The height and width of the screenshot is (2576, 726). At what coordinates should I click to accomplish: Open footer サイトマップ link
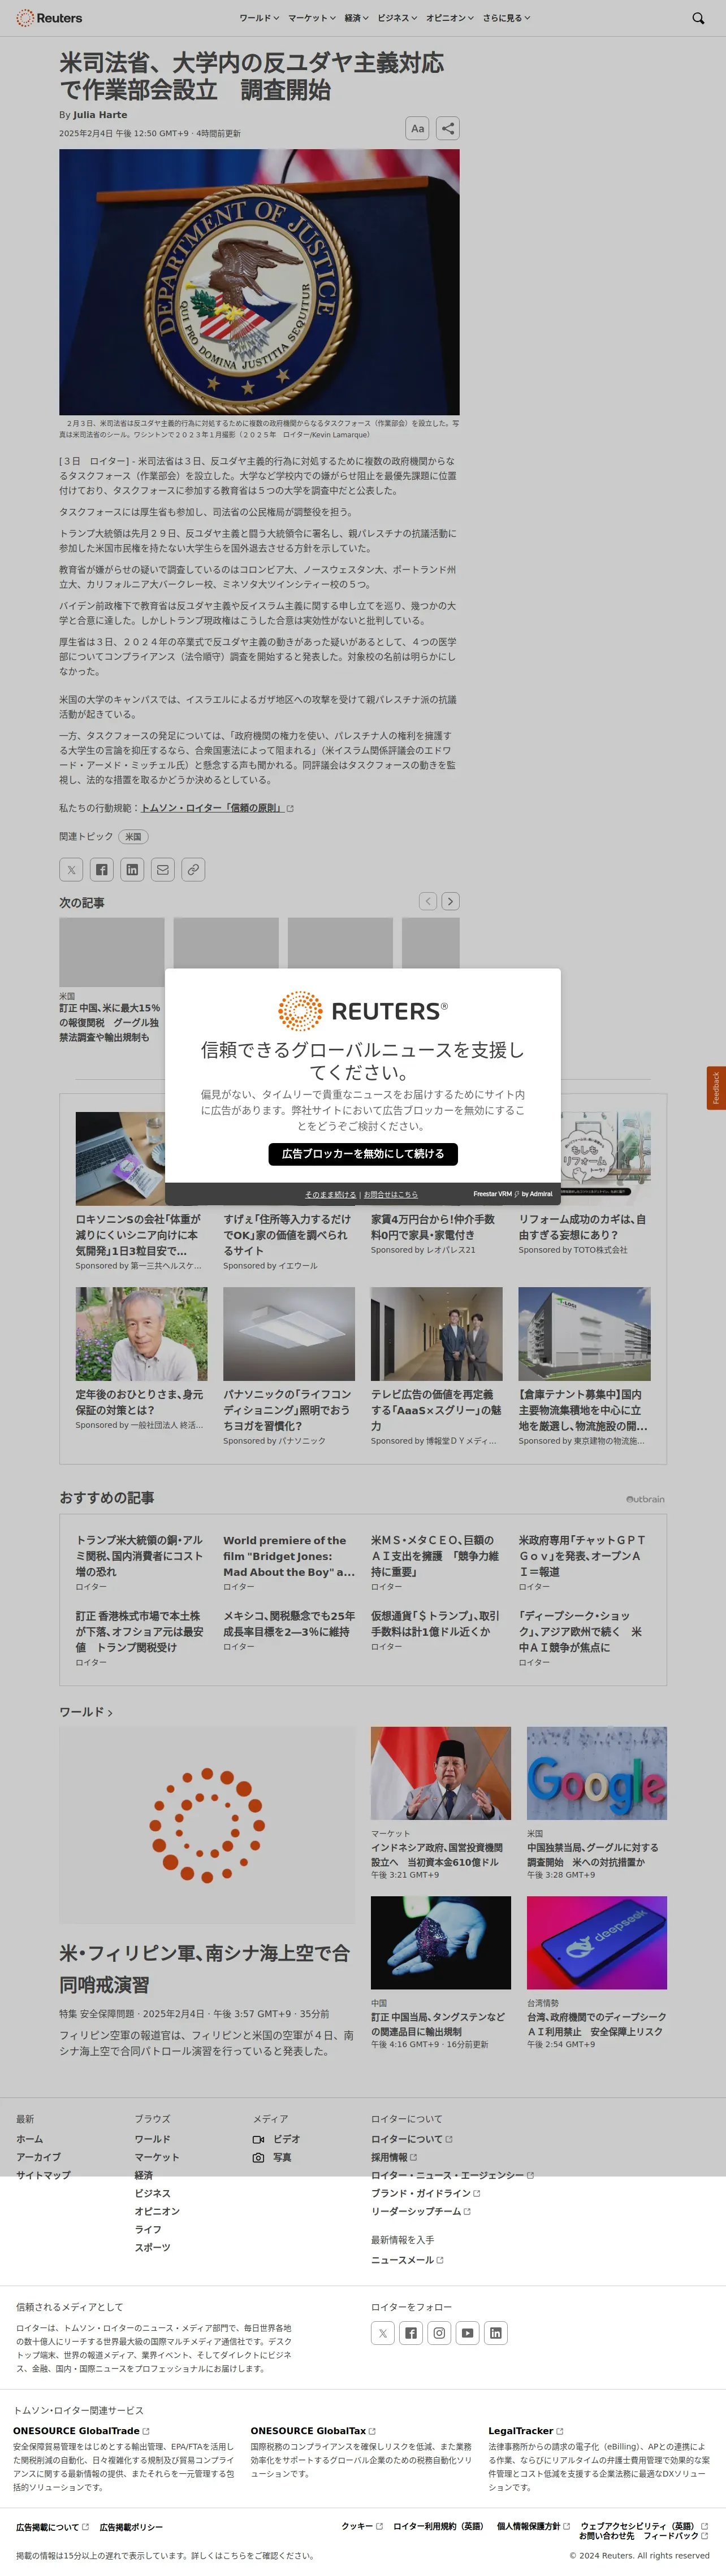[43, 2175]
